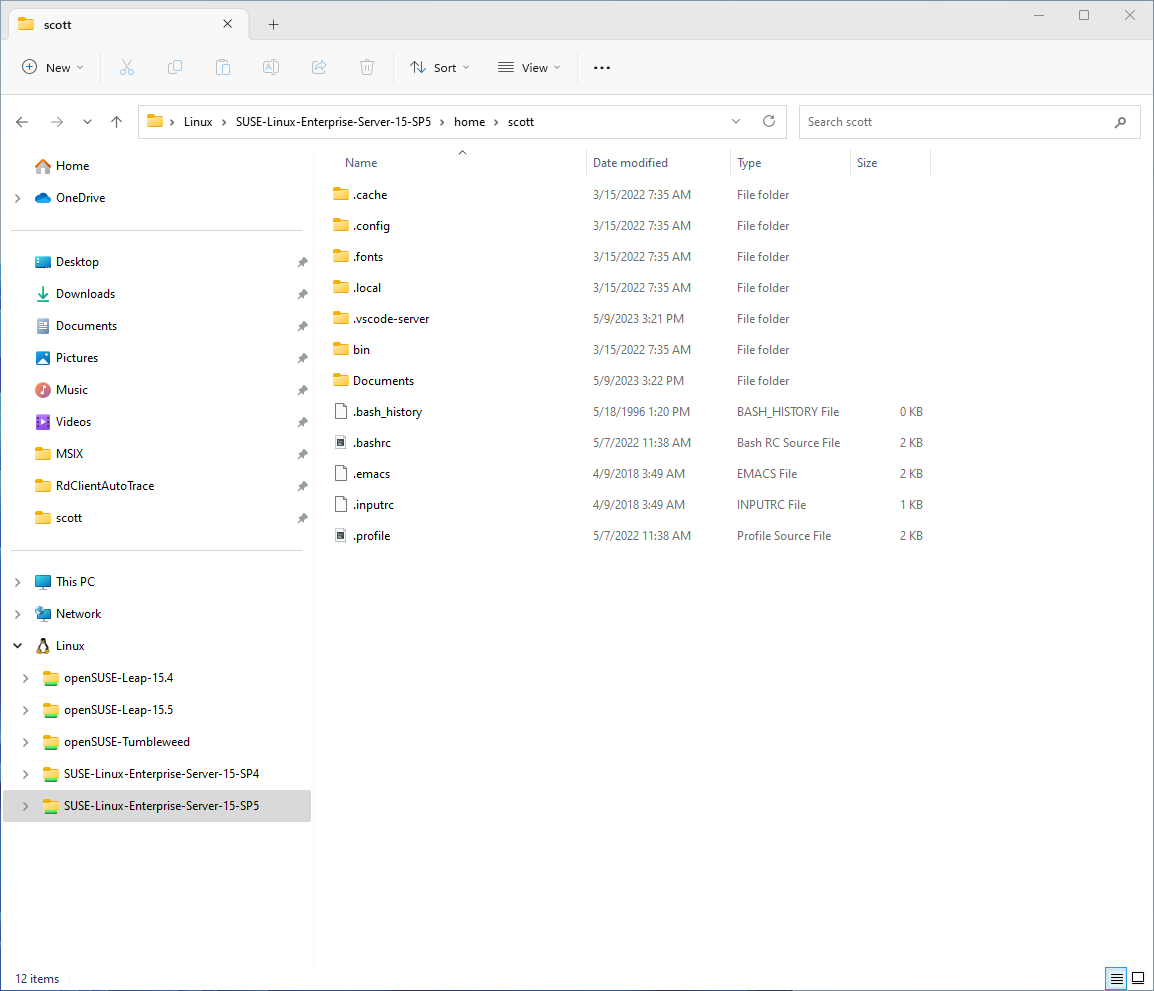The width and height of the screenshot is (1154, 991).
Task: Go up one folder level arrow
Action: point(116,122)
